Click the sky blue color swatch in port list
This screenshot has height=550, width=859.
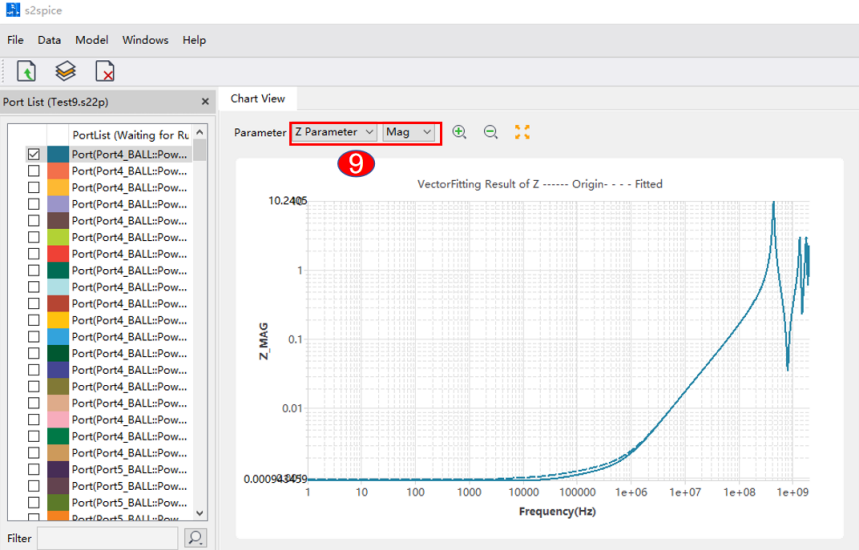(58, 336)
